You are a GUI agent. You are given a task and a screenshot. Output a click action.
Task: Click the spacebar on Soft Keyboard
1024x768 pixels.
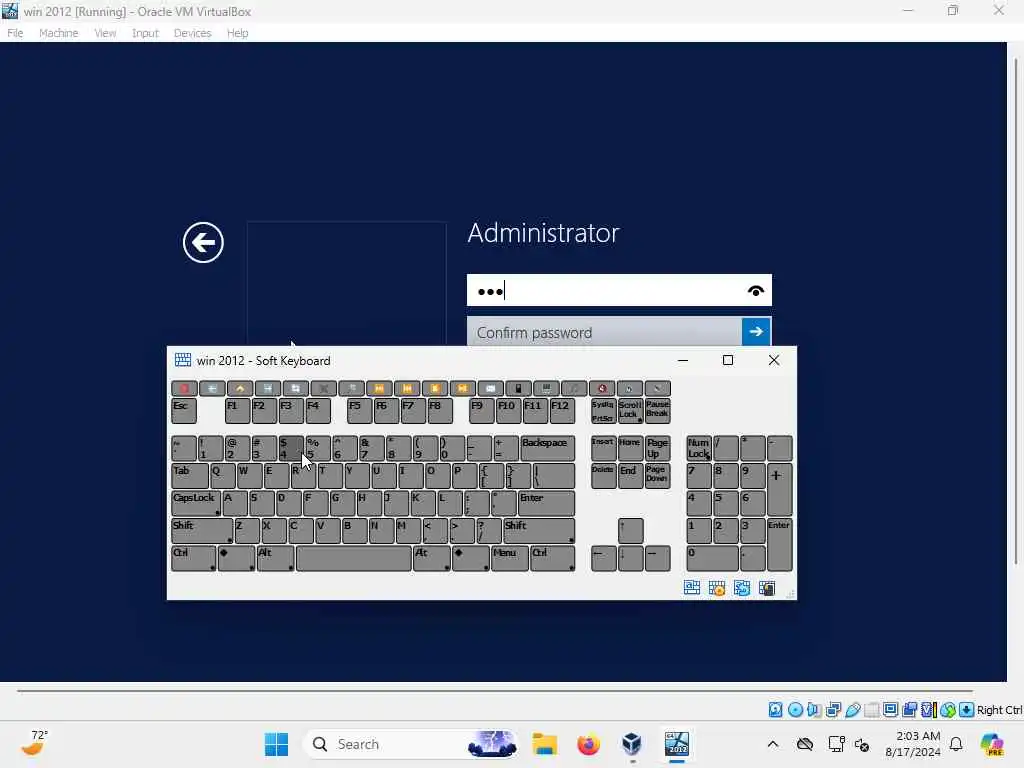coord(353,559)
